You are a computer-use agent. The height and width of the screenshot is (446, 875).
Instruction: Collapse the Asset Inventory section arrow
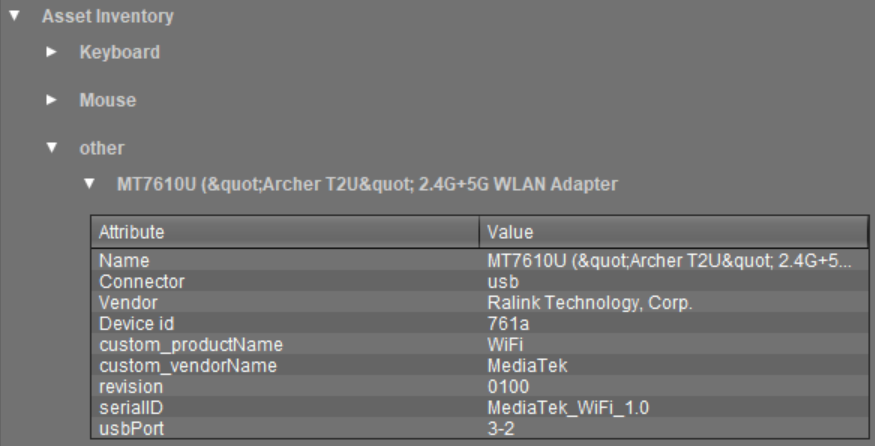click(x=14, y=17)
